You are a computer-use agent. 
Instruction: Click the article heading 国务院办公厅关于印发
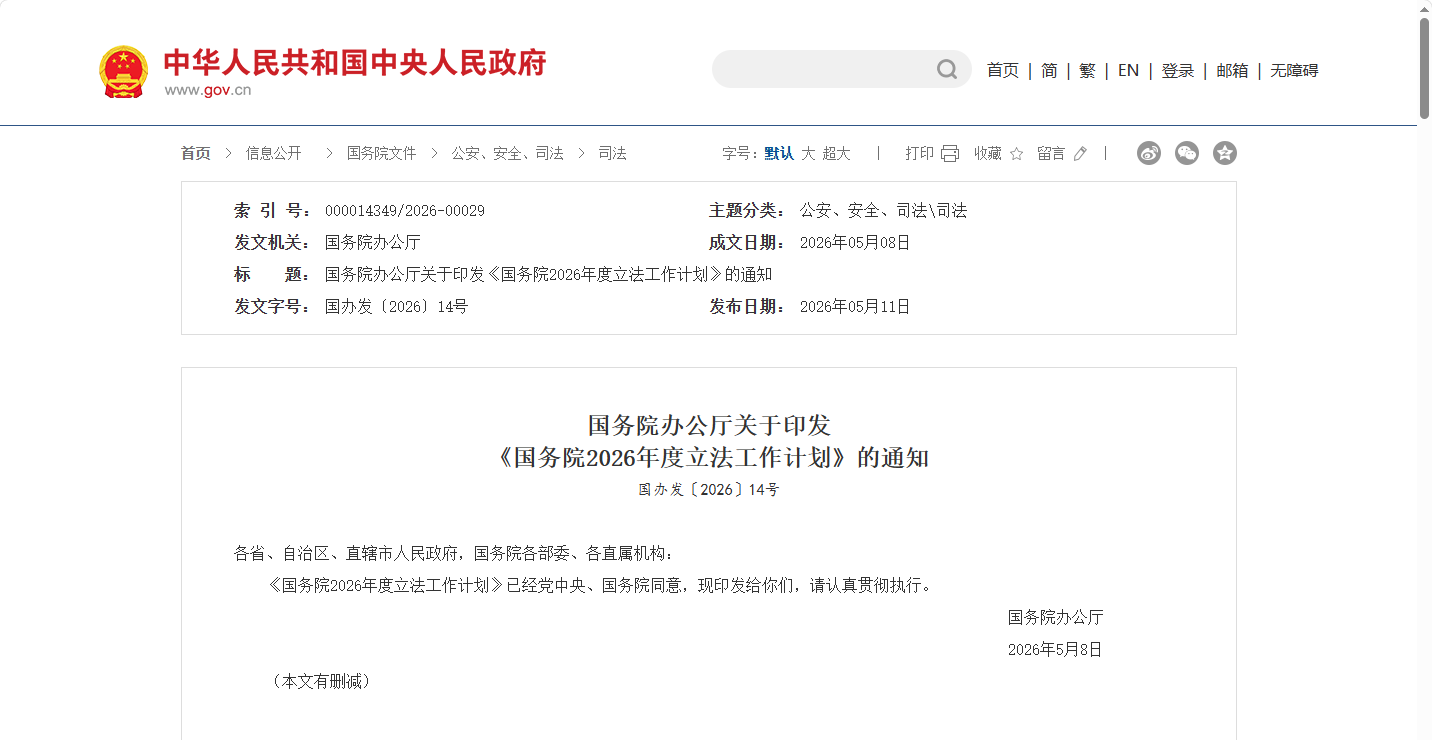click(x=709, y=425)
